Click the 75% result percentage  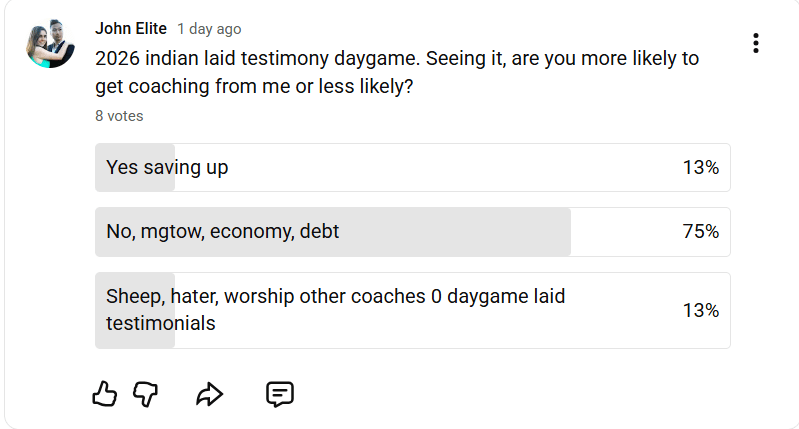coord(700,232)
